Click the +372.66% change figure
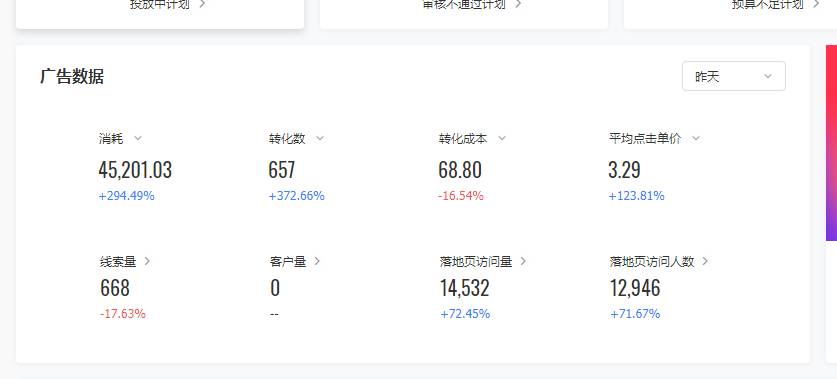Viewport: 837px width, 379px height. click(x=296, y=196)
